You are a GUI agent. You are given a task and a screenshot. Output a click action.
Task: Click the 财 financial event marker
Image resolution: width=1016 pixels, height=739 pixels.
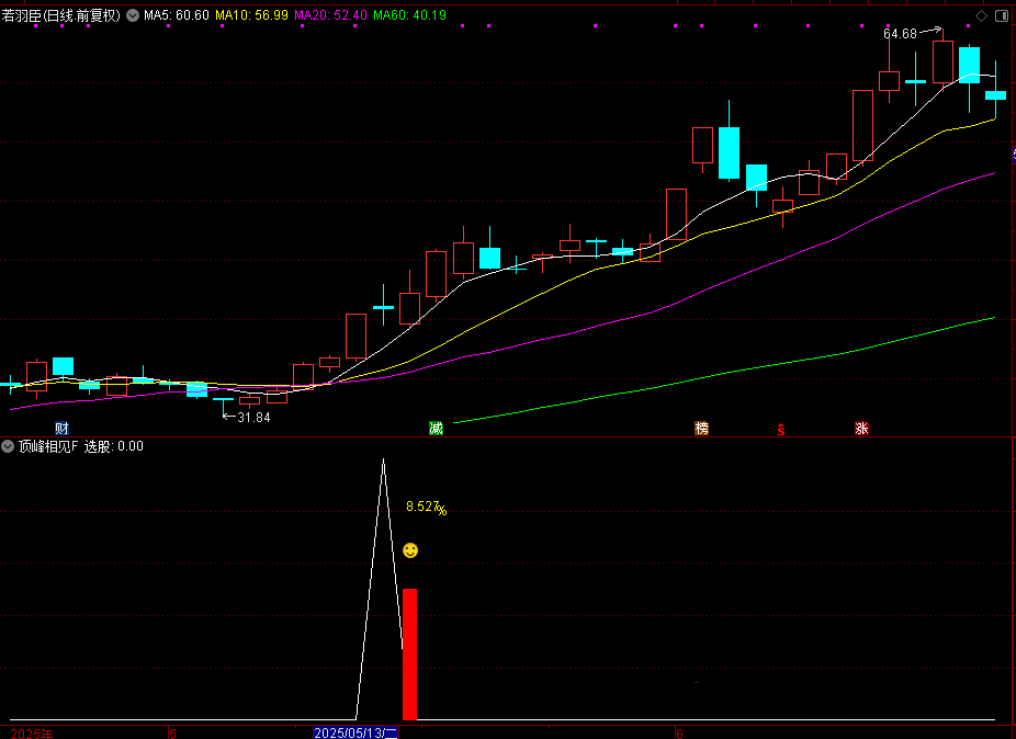(62, 428)
